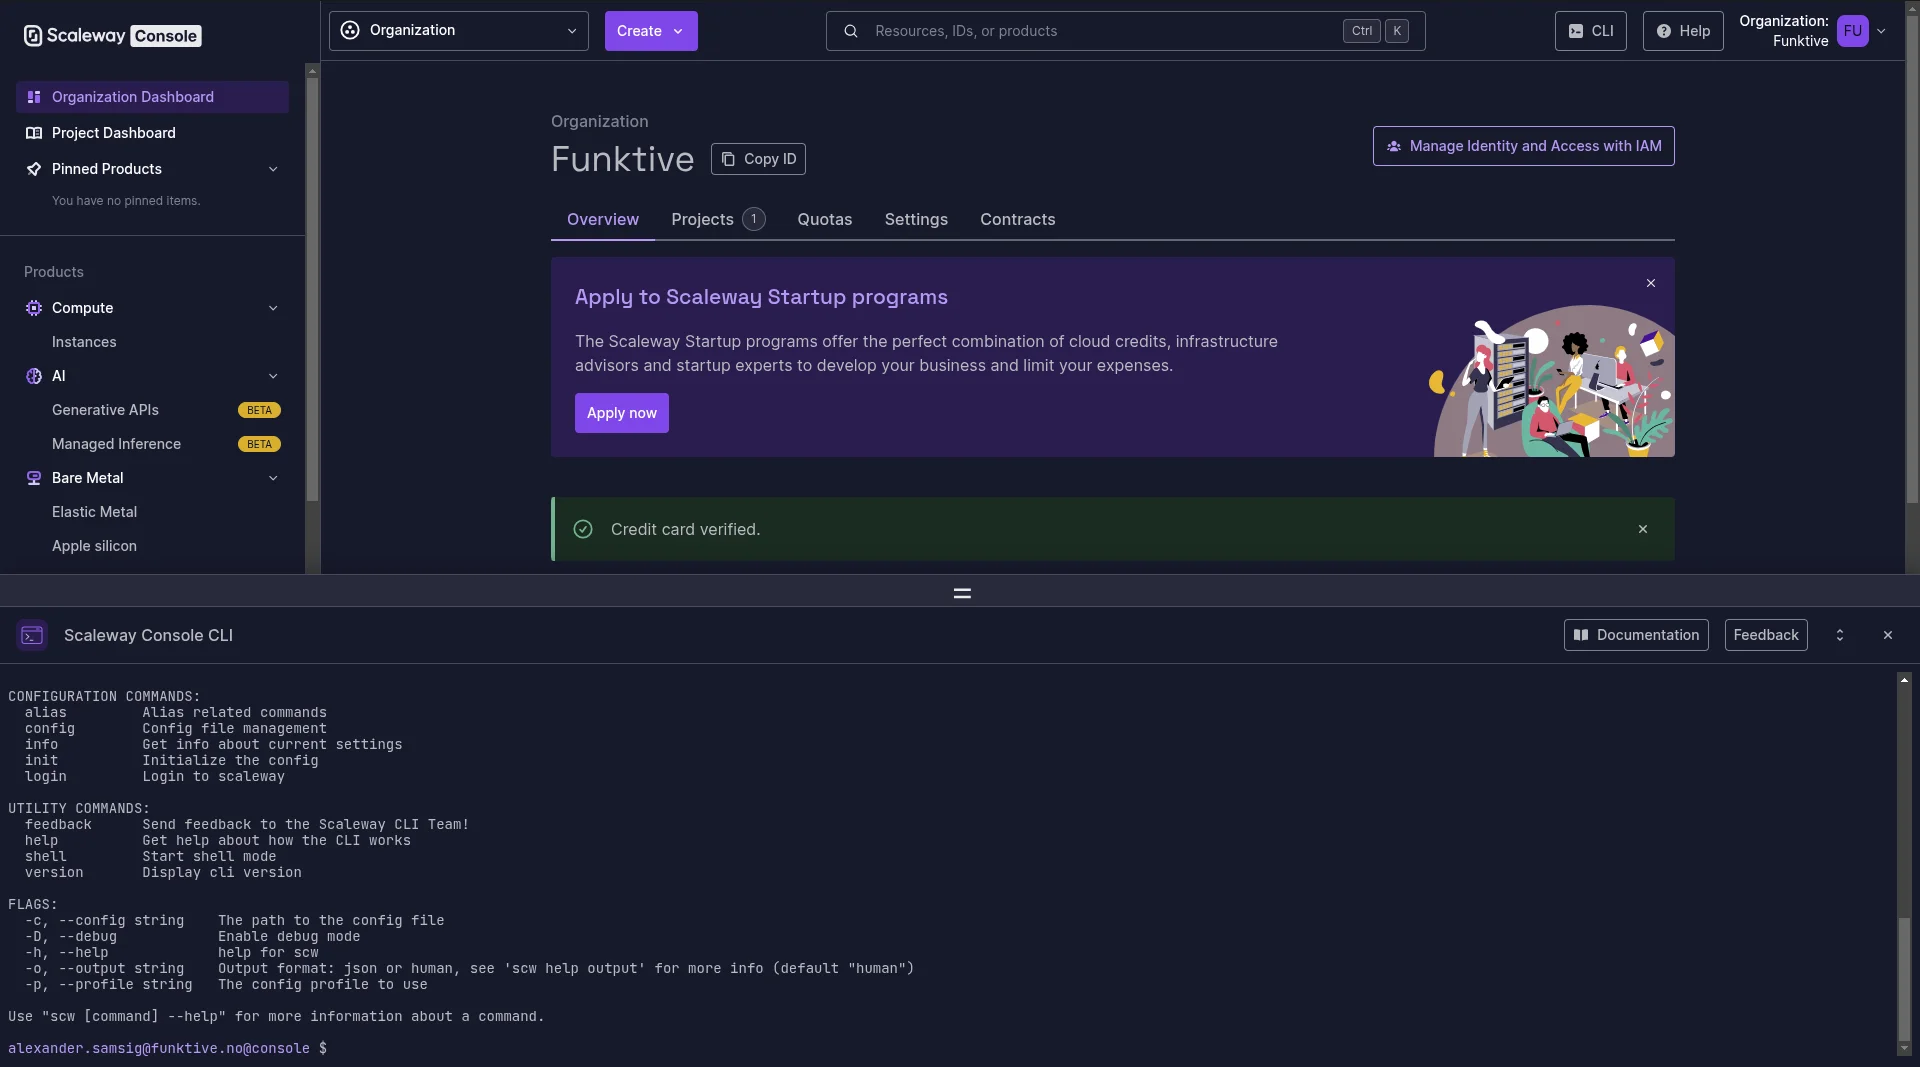This screenshot has width=1920, height=1067.
Task: Open Generative APIs
Action: [x=105, y=410]
